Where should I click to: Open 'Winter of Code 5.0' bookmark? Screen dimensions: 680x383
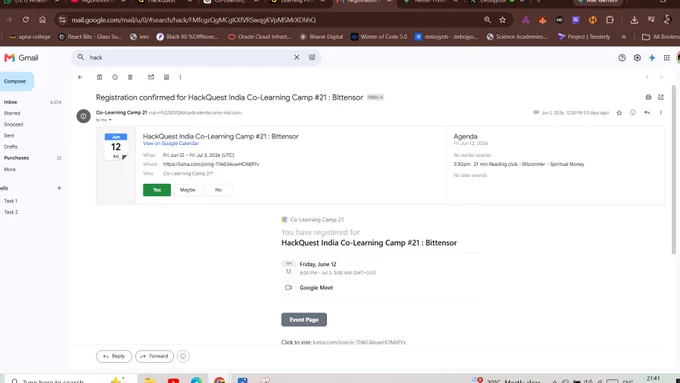coord(379,37)
